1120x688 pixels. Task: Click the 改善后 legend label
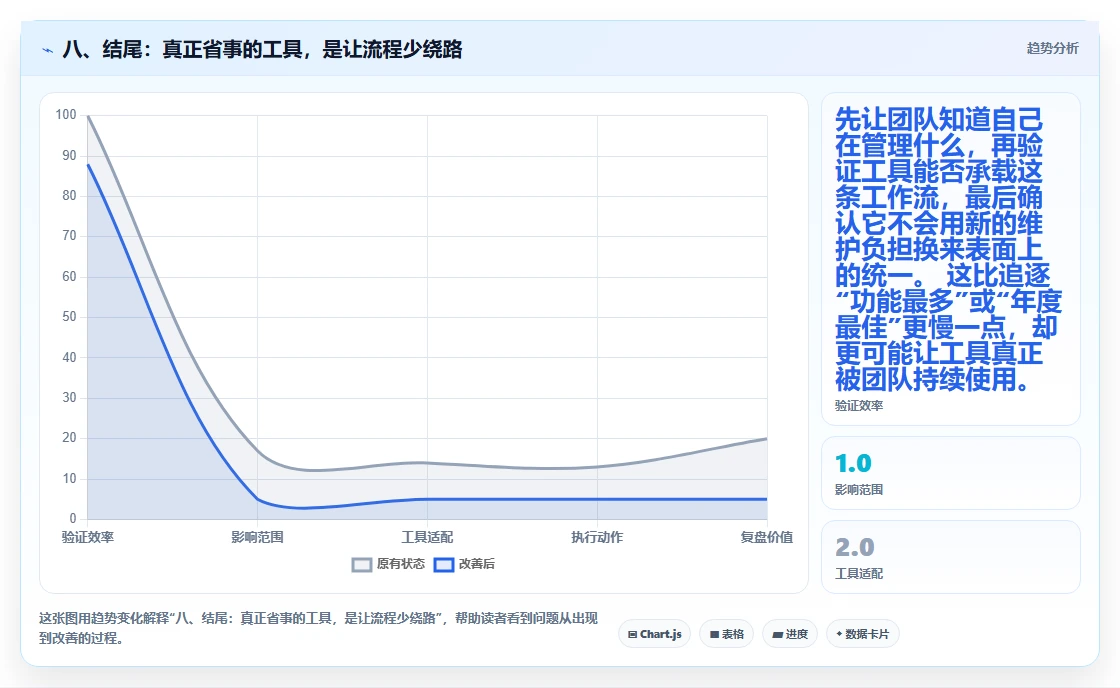[x=476, y=564]
